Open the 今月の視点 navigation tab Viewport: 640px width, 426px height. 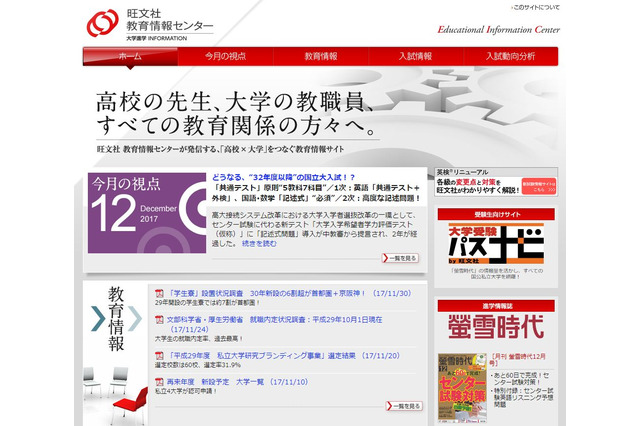225,56
